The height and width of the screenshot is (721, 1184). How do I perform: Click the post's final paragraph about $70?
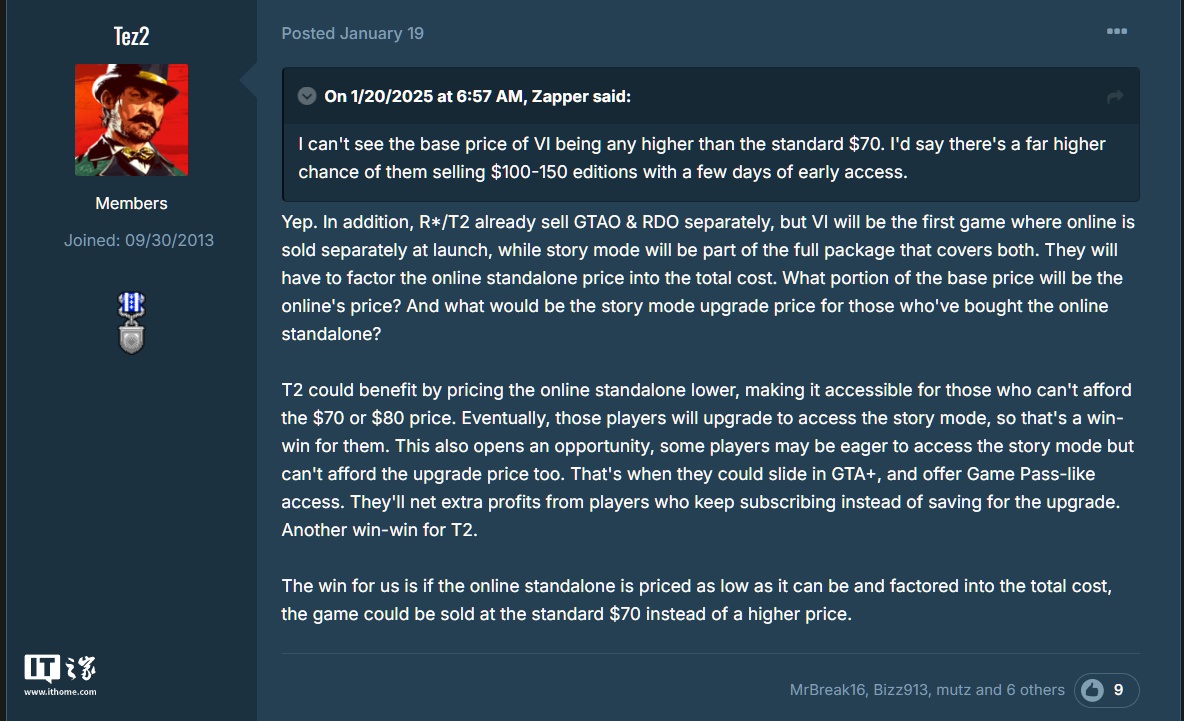696,599
